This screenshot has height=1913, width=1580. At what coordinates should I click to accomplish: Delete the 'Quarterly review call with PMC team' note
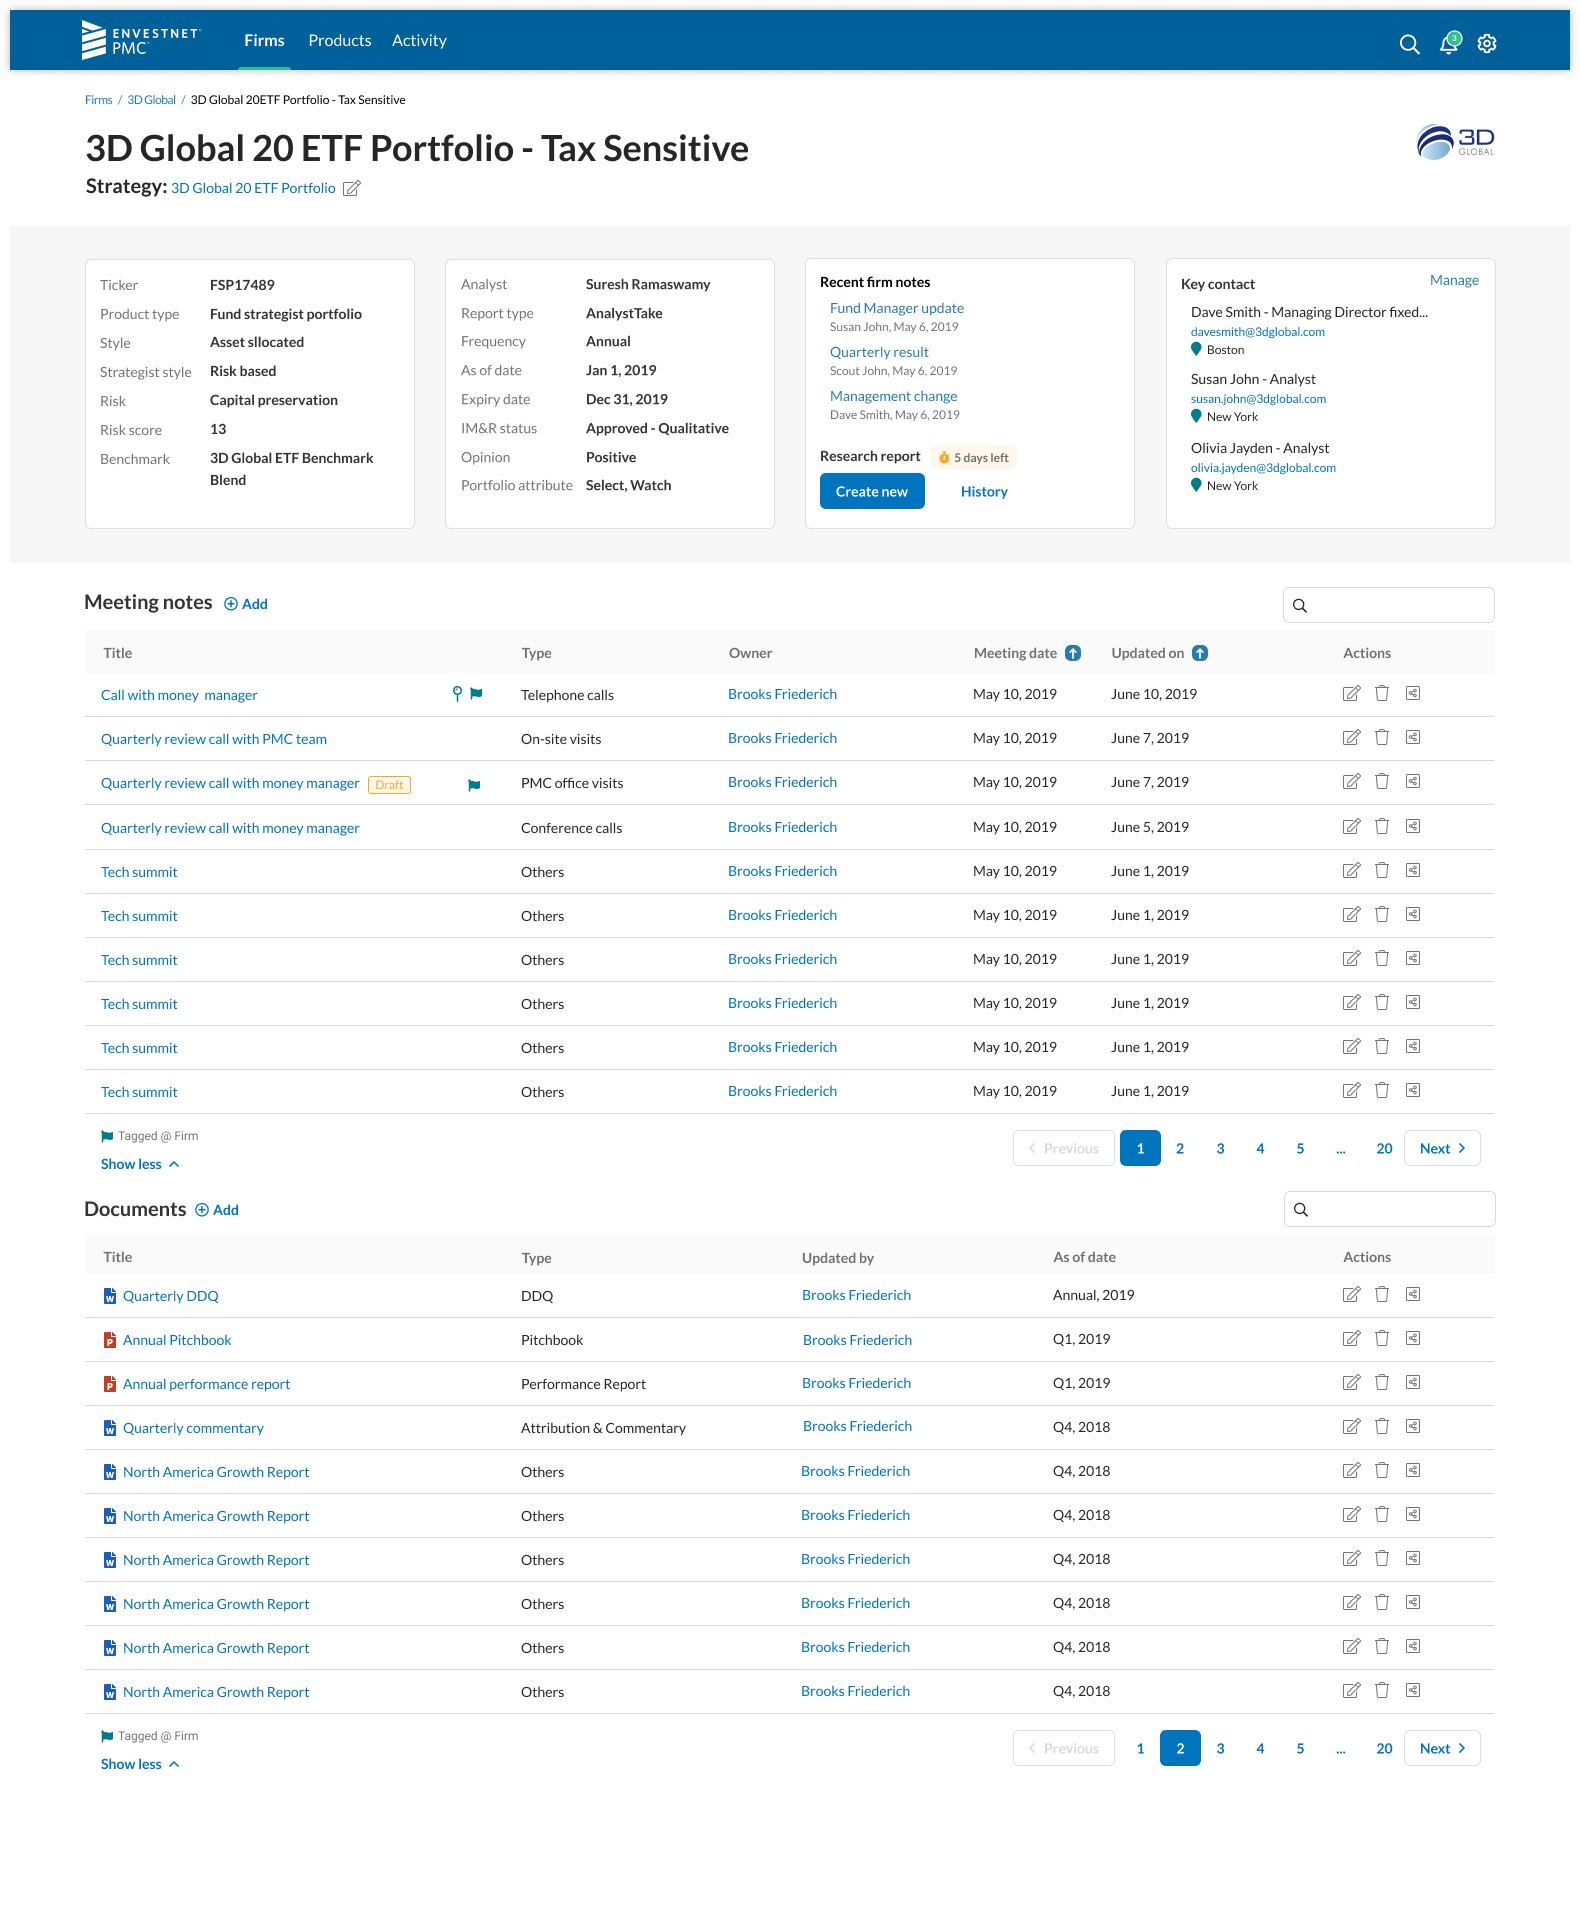coord(1382,738)
